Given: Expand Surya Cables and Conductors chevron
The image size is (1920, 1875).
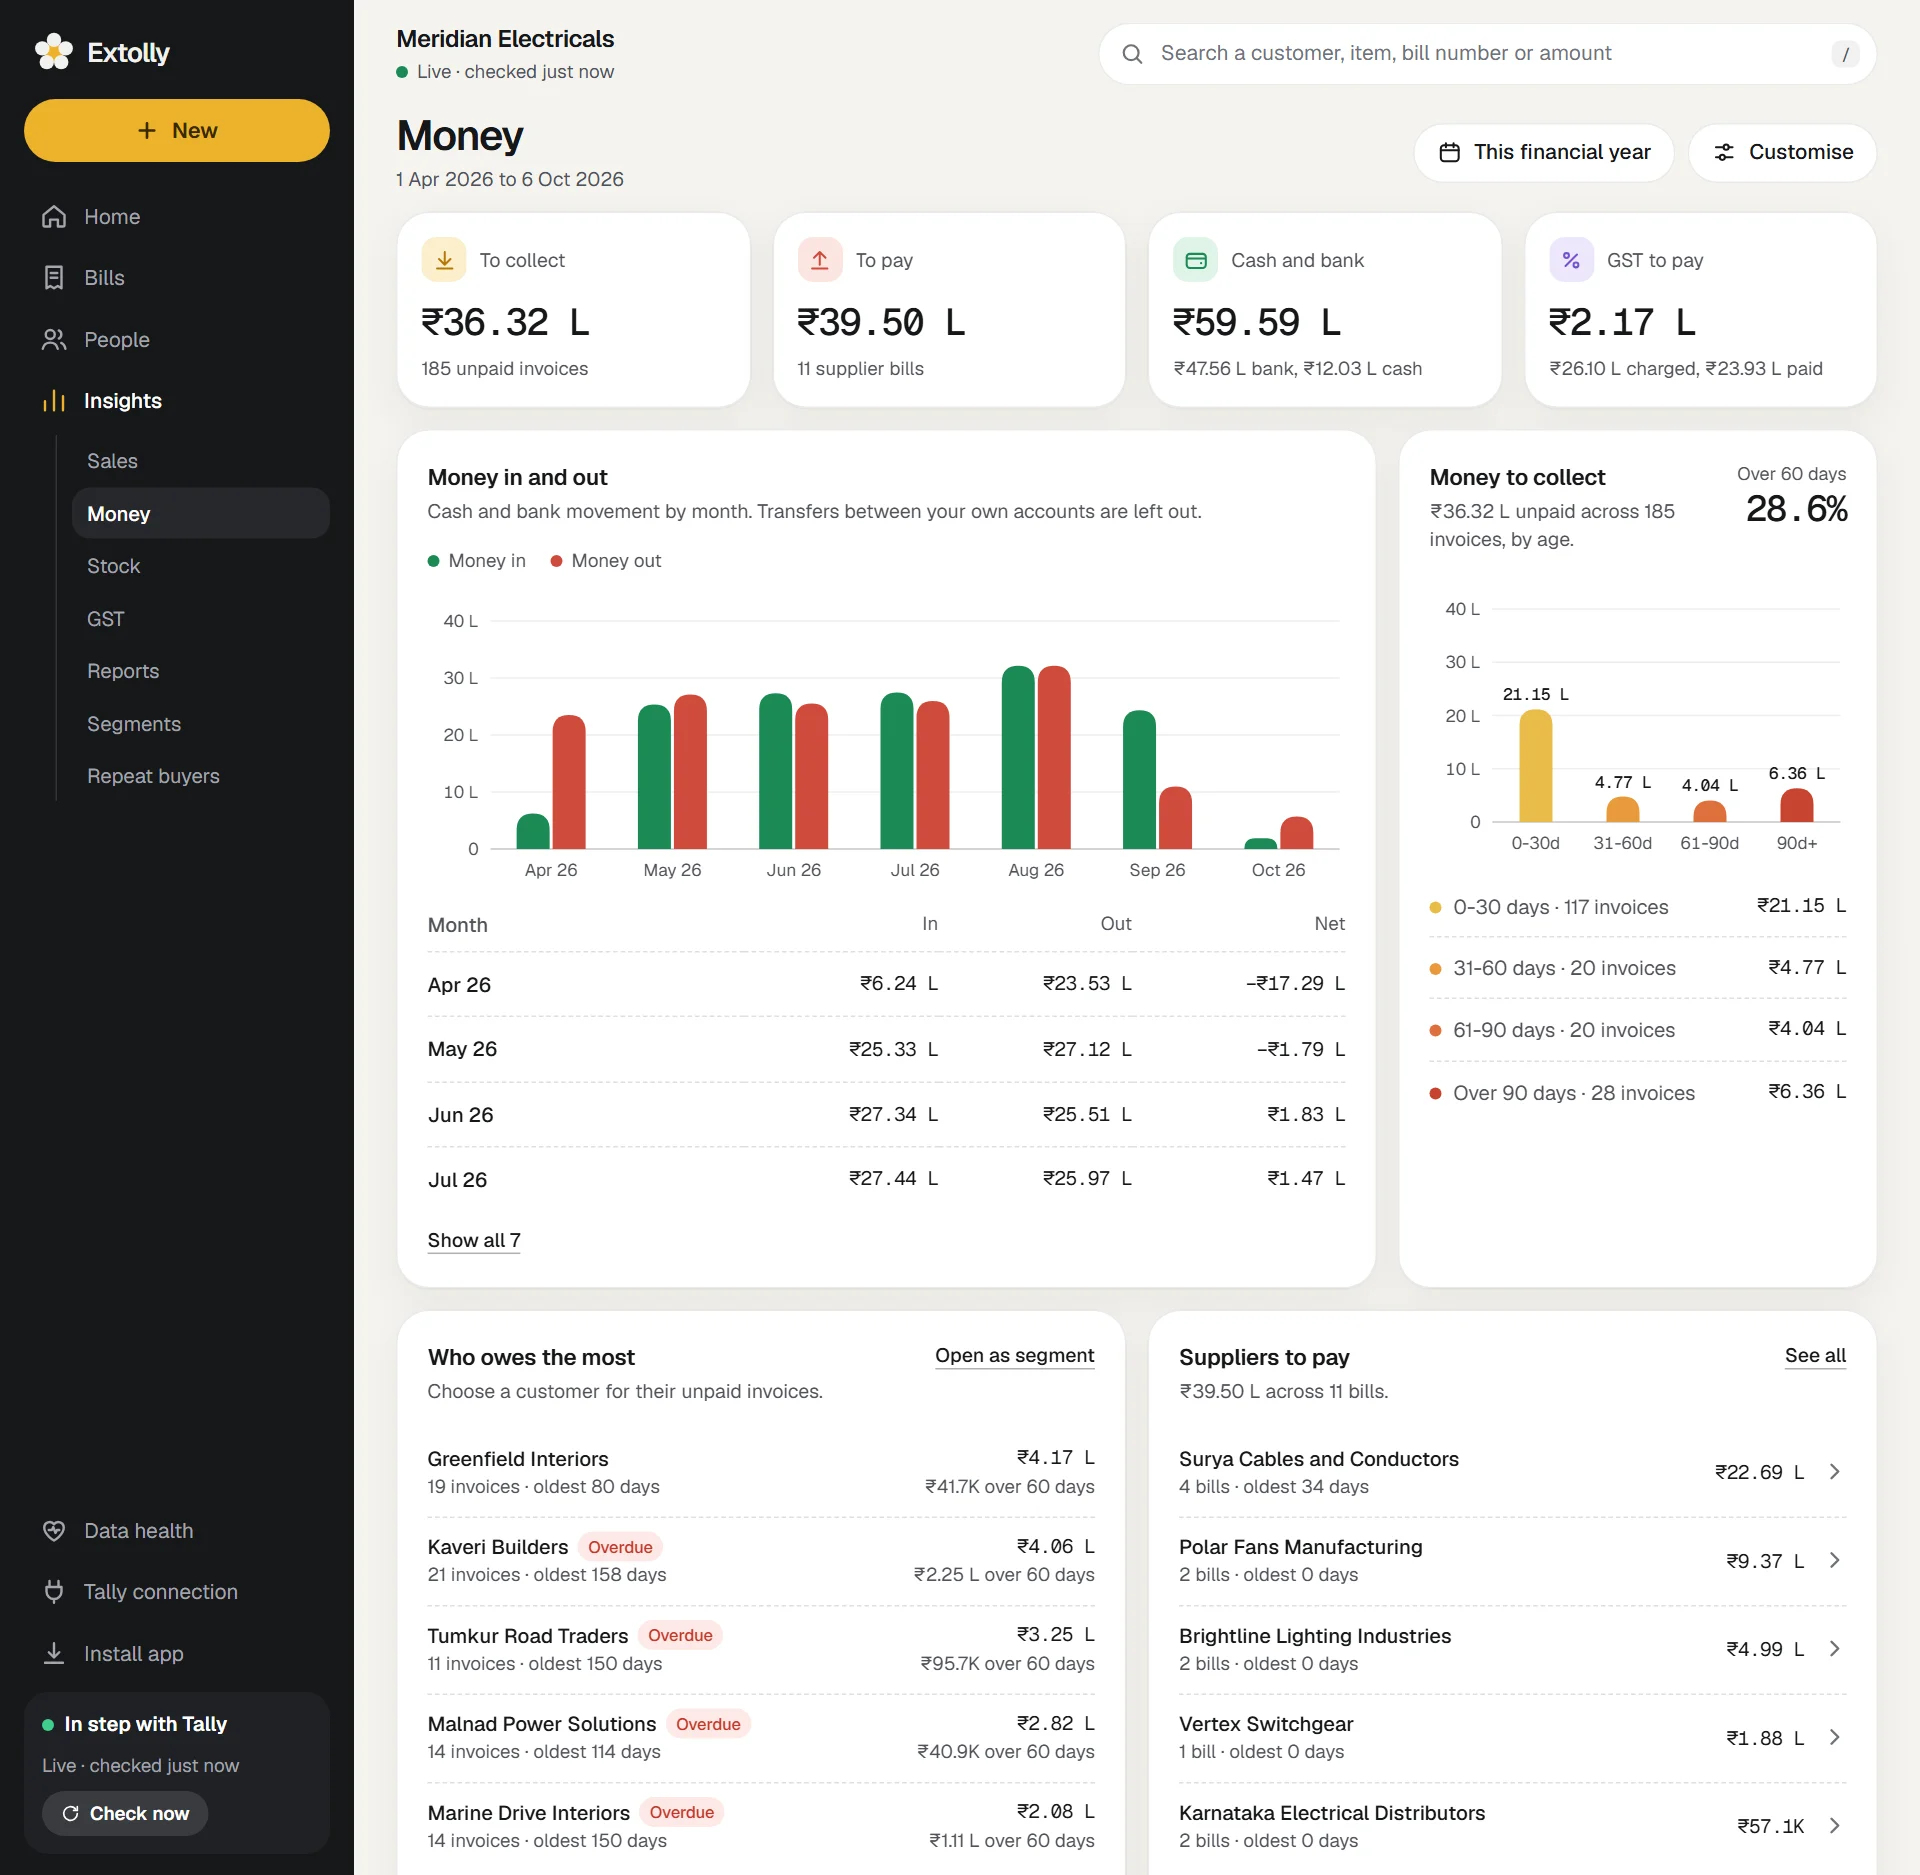Looking at the screenshot, I should coord(1835,1472).
